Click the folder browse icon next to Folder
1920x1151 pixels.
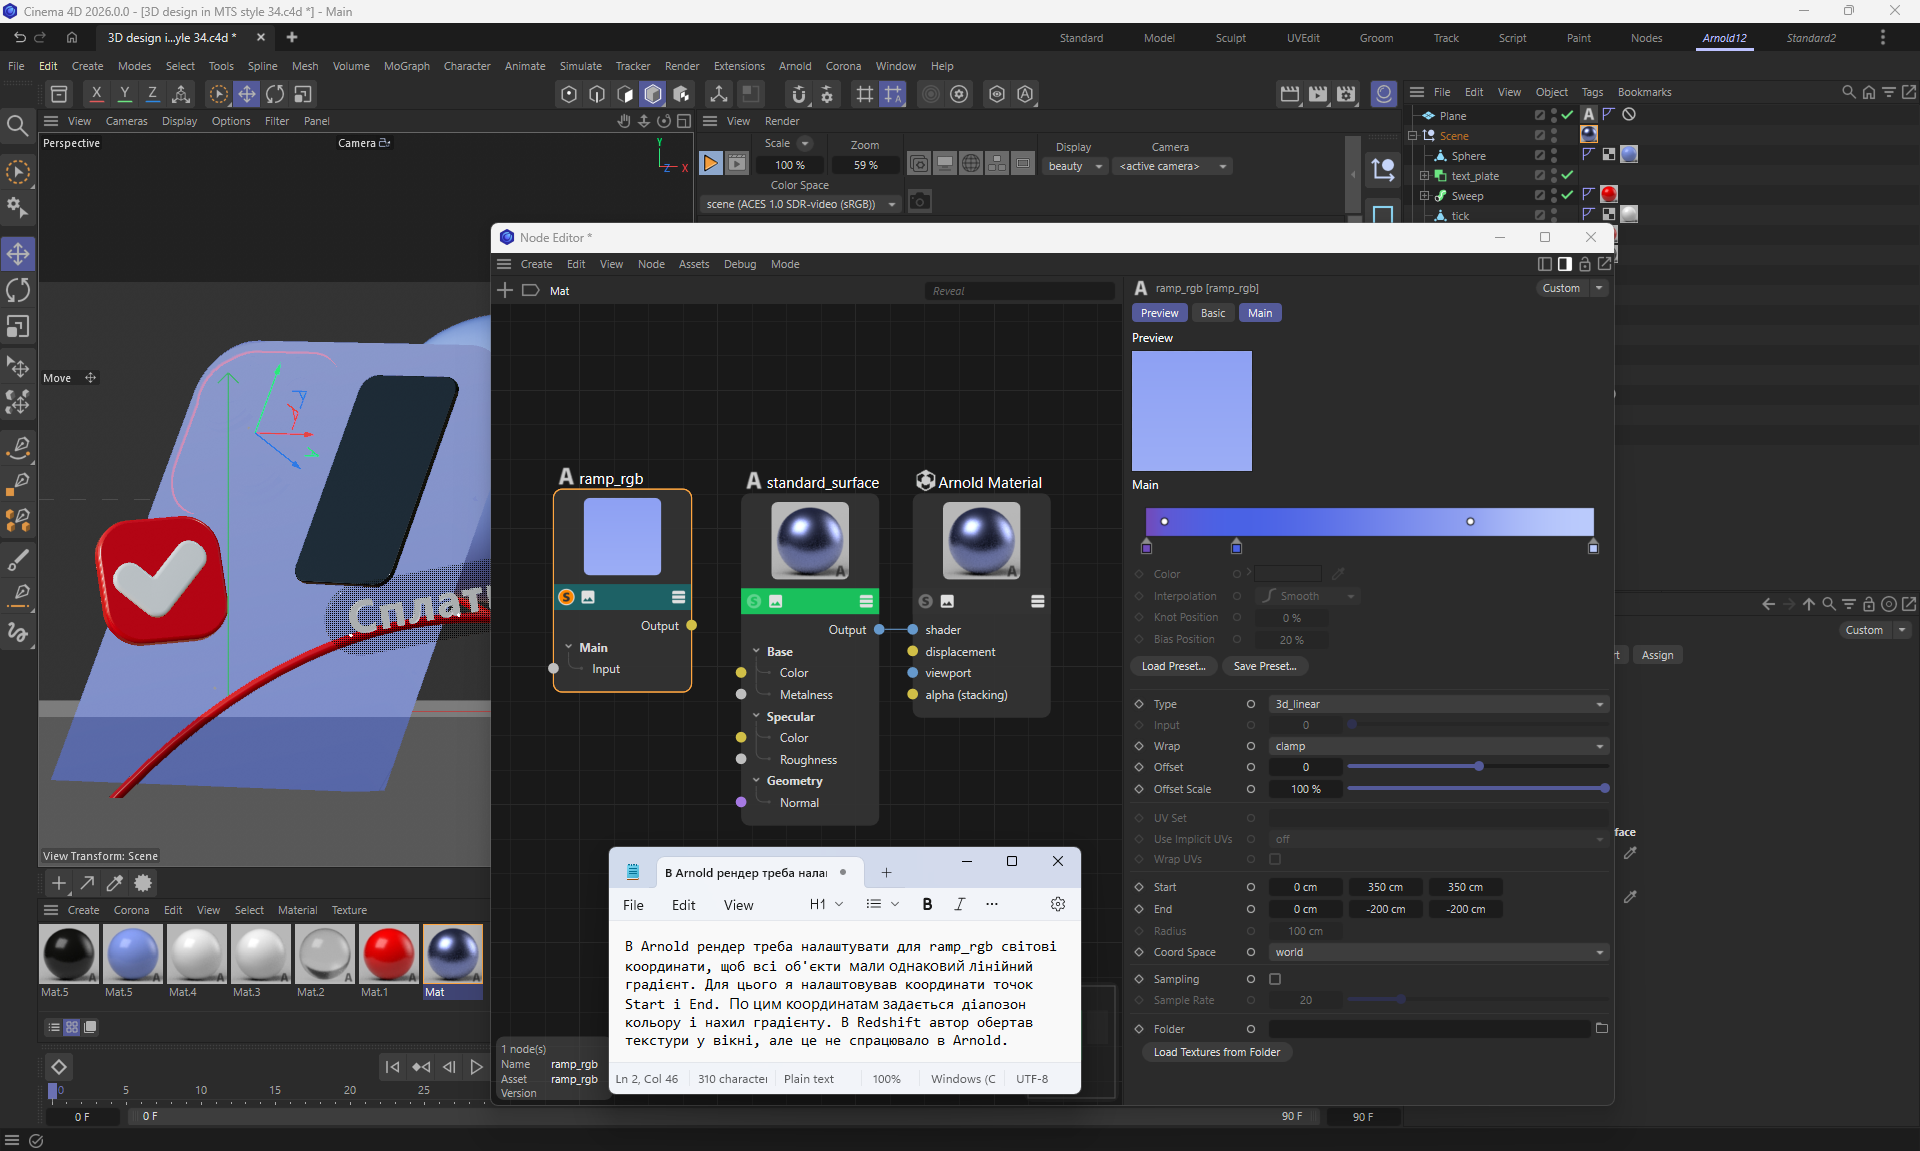1601,1028
